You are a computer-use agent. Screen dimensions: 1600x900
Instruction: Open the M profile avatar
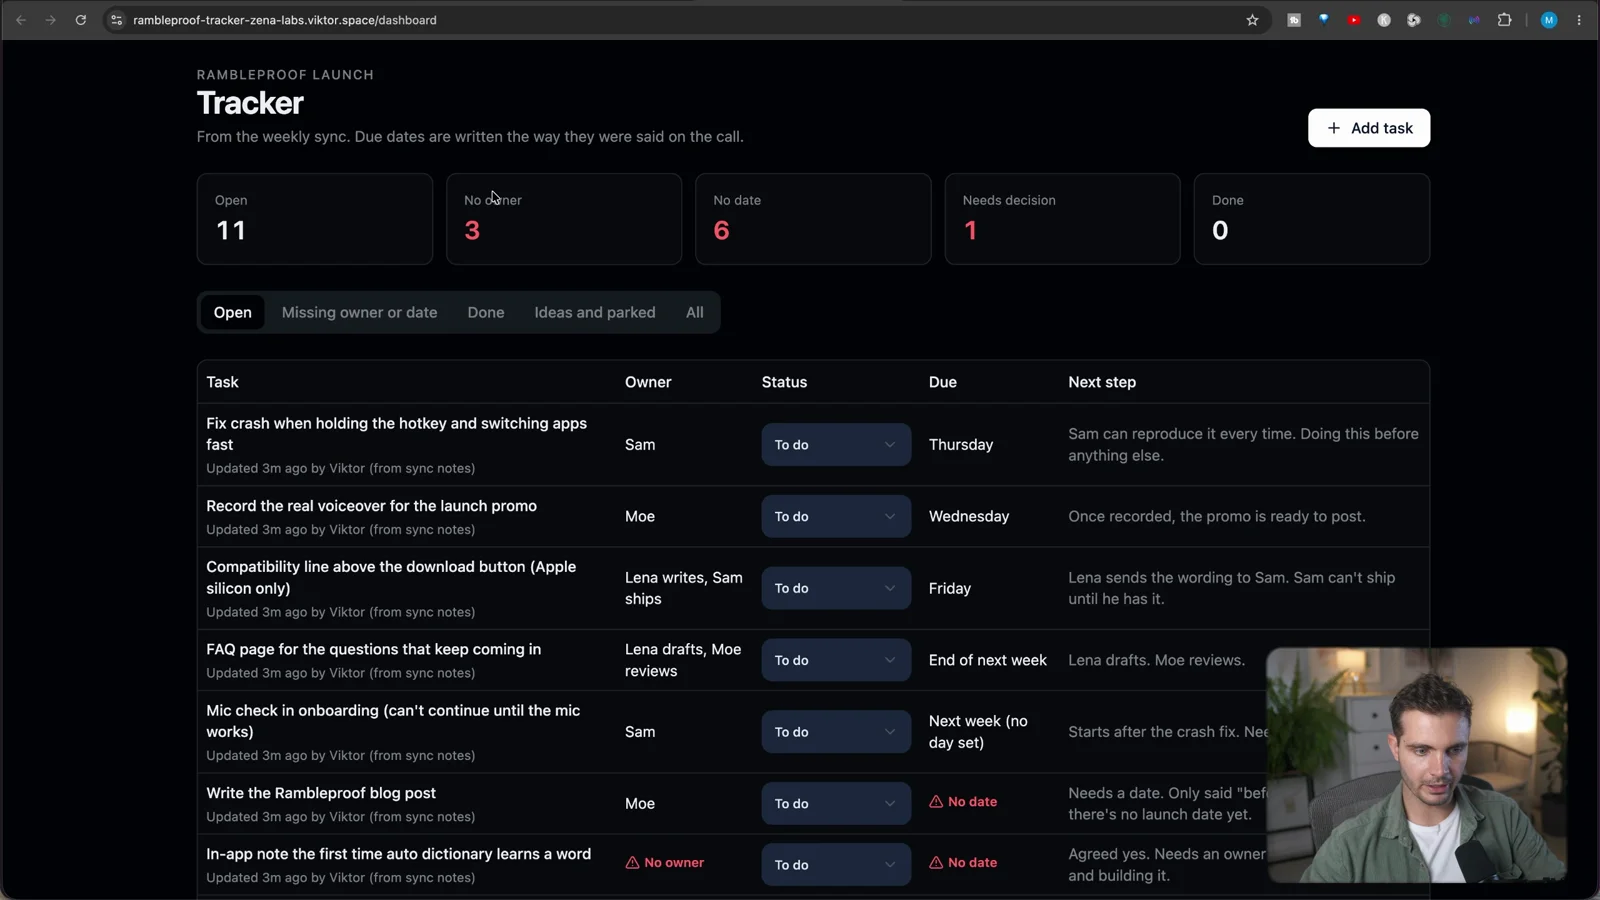click(1549, 20)
